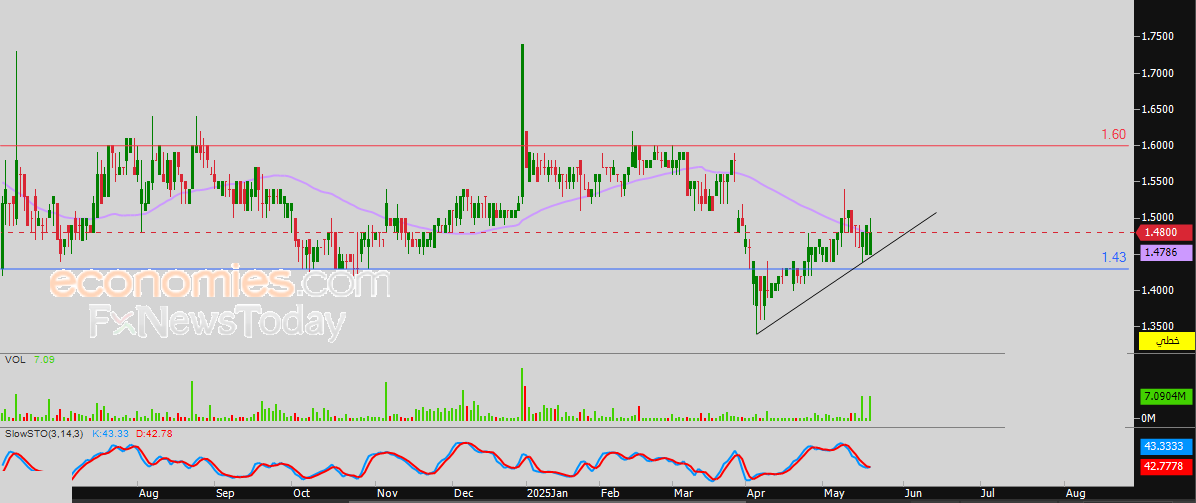Click the red 42.7778 stochastic D tag
Screen dimensions: 1196x503
pyautogui.click(x=1166, y=467)
